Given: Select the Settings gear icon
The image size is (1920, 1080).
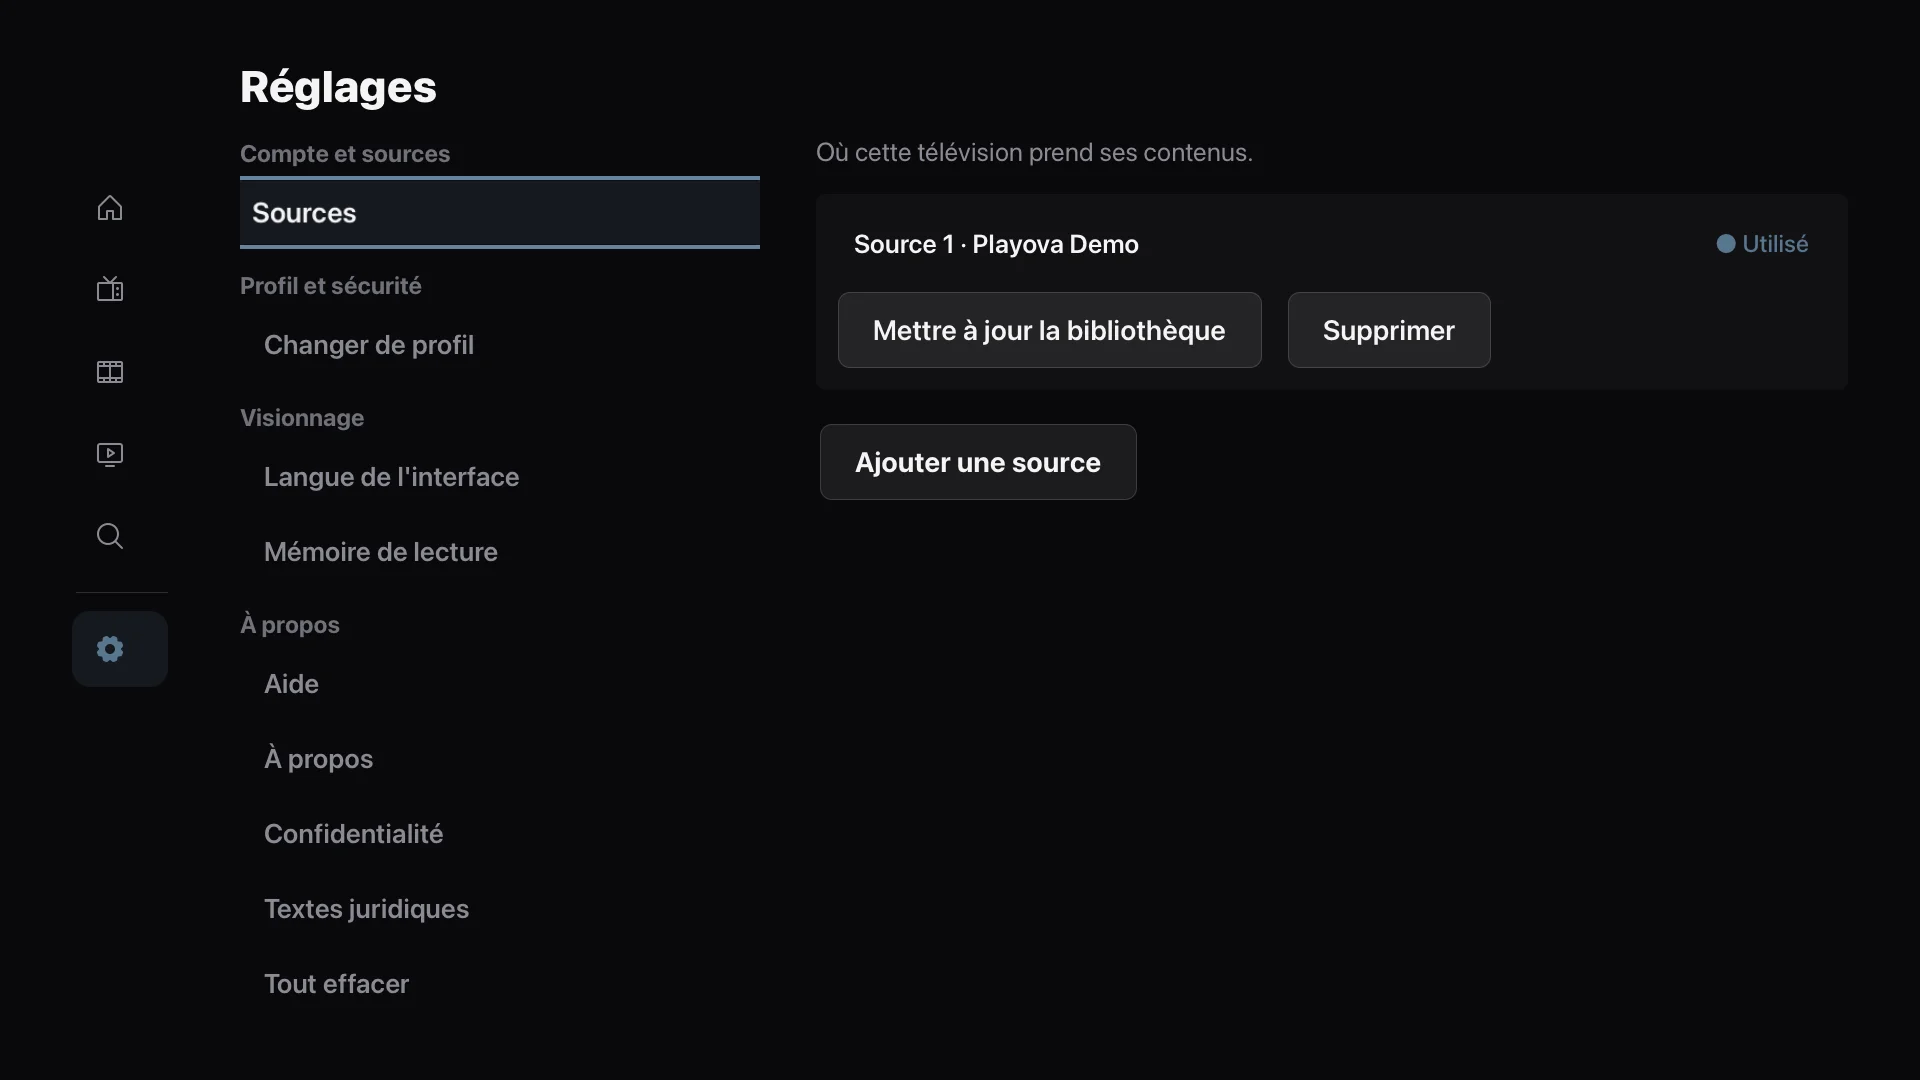Looking at the screenshot, I should pos(120,649).
